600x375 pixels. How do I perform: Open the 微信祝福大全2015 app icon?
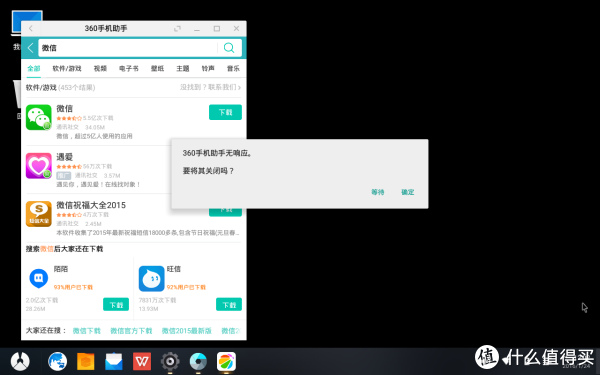click(39, 214)
